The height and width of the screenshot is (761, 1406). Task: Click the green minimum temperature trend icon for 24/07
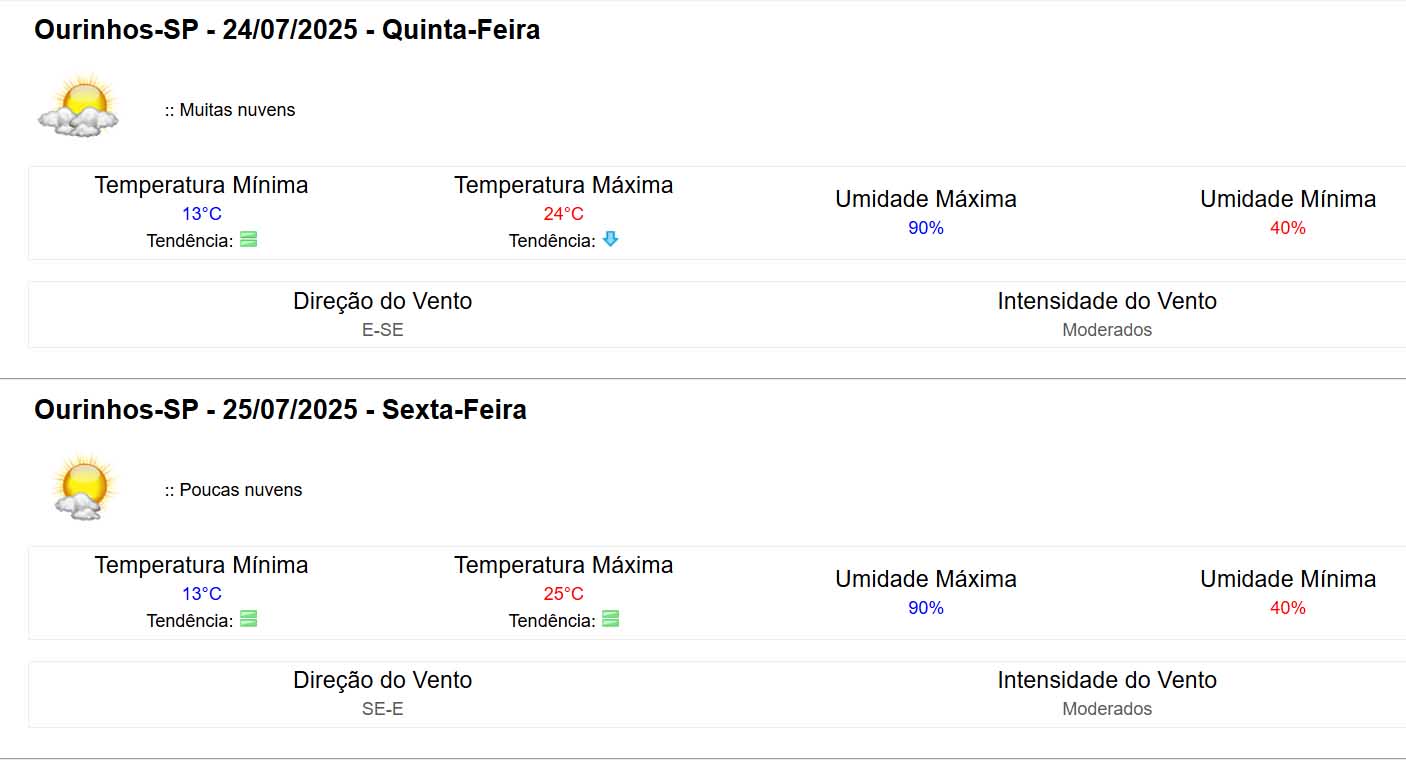tap(248, 240)
